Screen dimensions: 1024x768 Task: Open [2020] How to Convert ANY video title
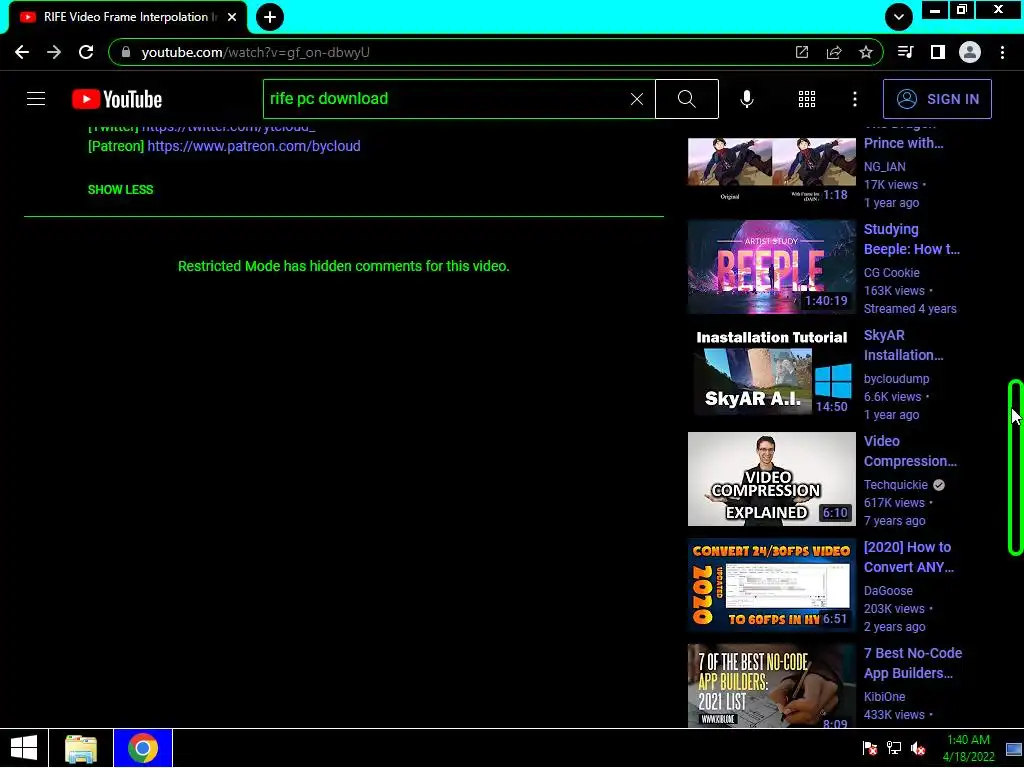click(909, 557)
